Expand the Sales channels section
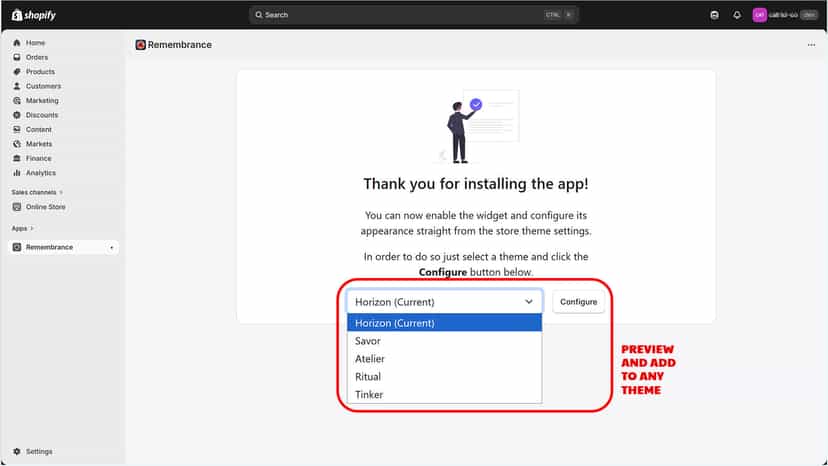Screen dimensions: 828x466 coord(37,192)
